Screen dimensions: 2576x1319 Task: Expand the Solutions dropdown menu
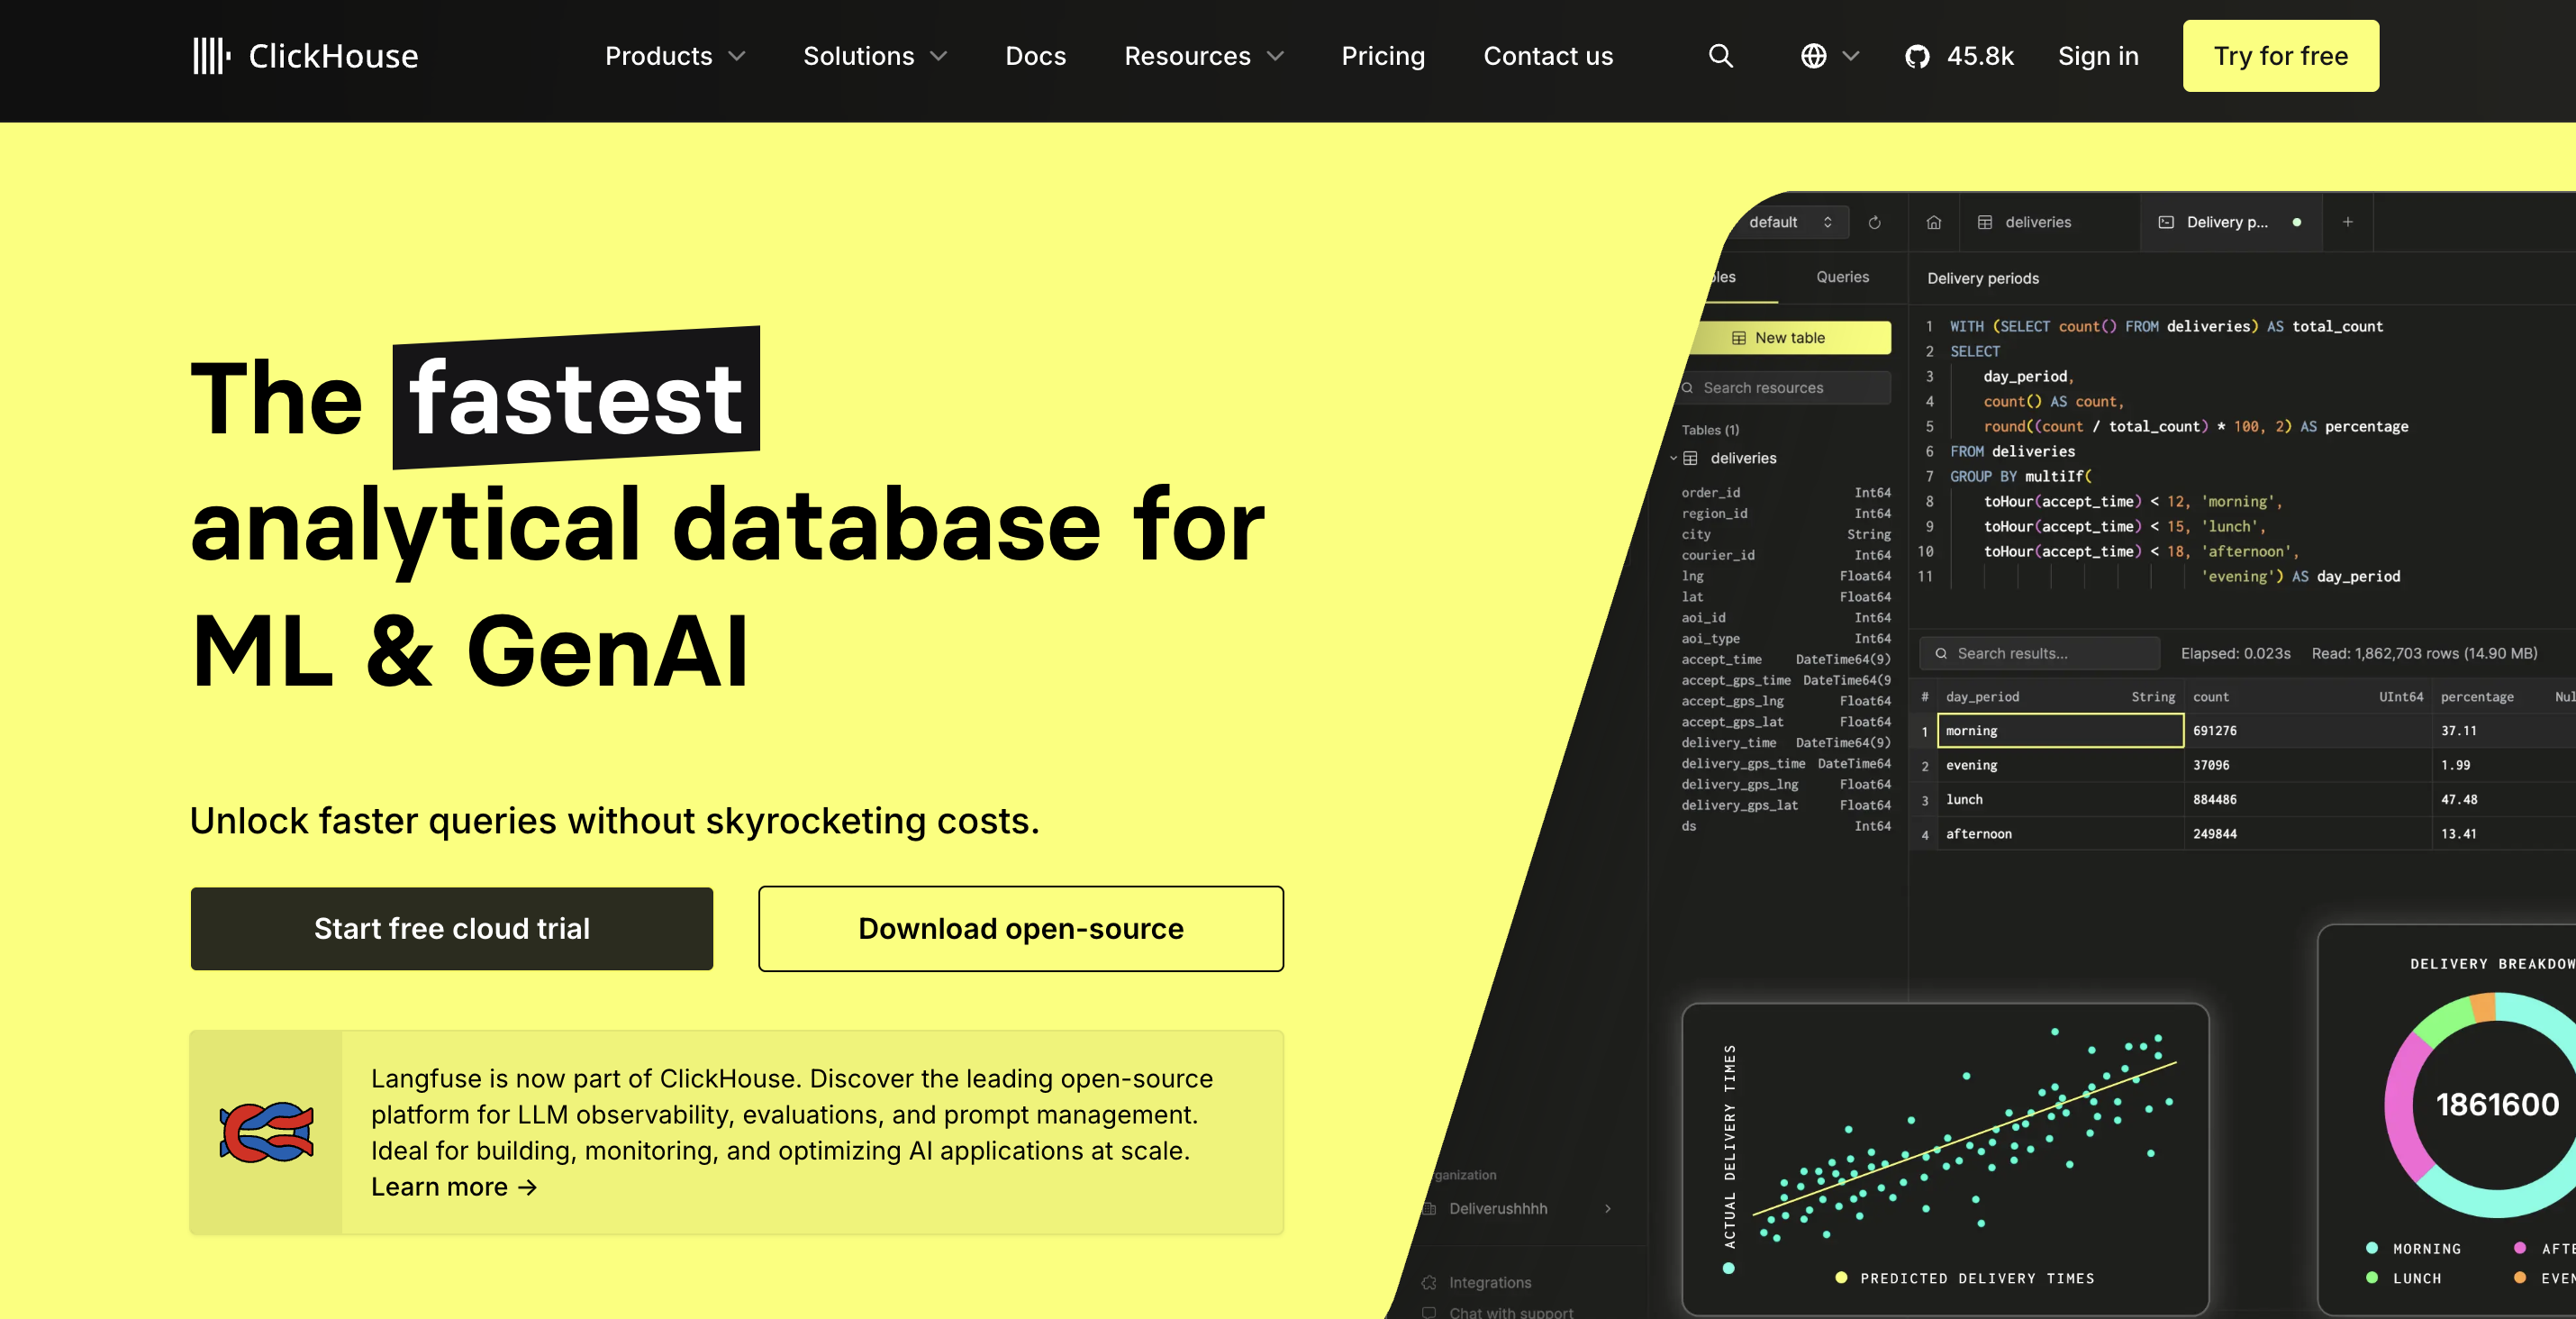coord(875,56)
